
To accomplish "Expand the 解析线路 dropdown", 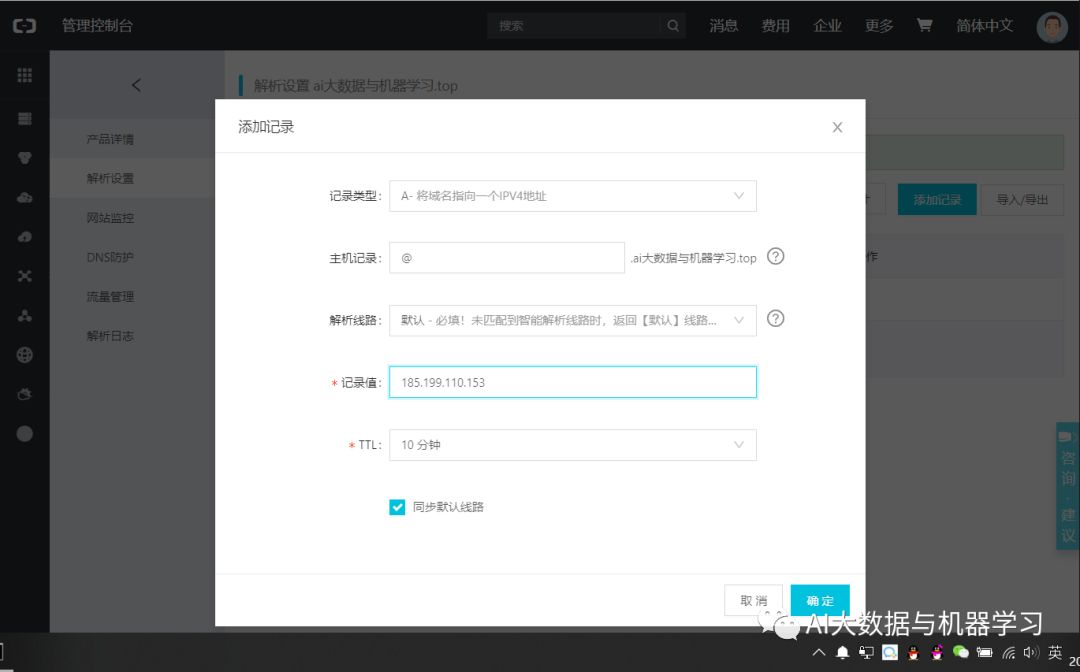I will click(572, 321).
